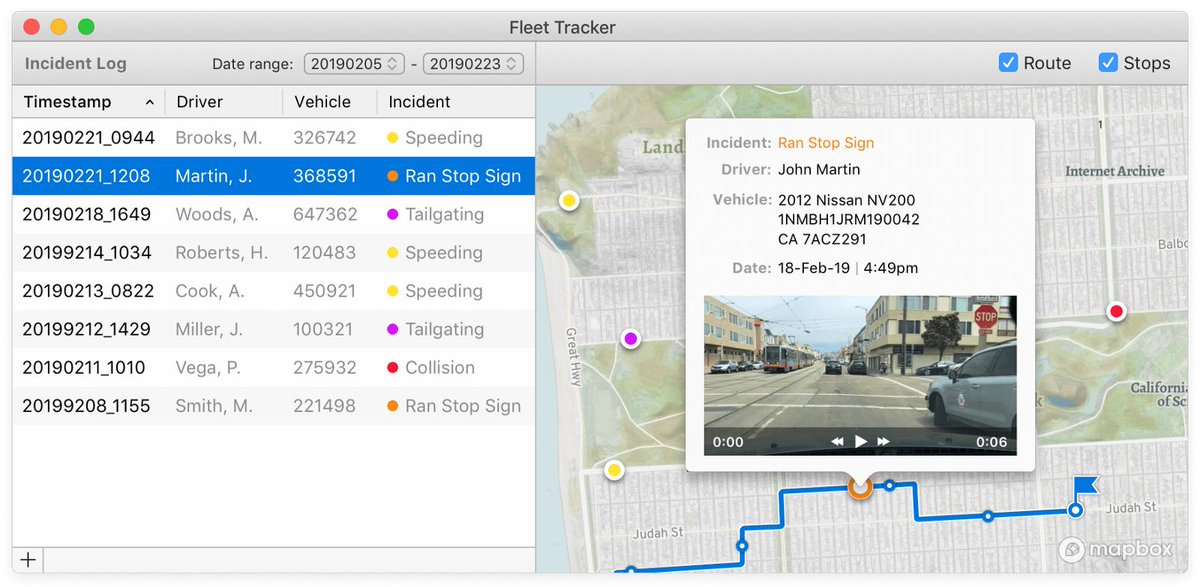Click Ran Stop Sign in Smith's row

tap(463, 406)
